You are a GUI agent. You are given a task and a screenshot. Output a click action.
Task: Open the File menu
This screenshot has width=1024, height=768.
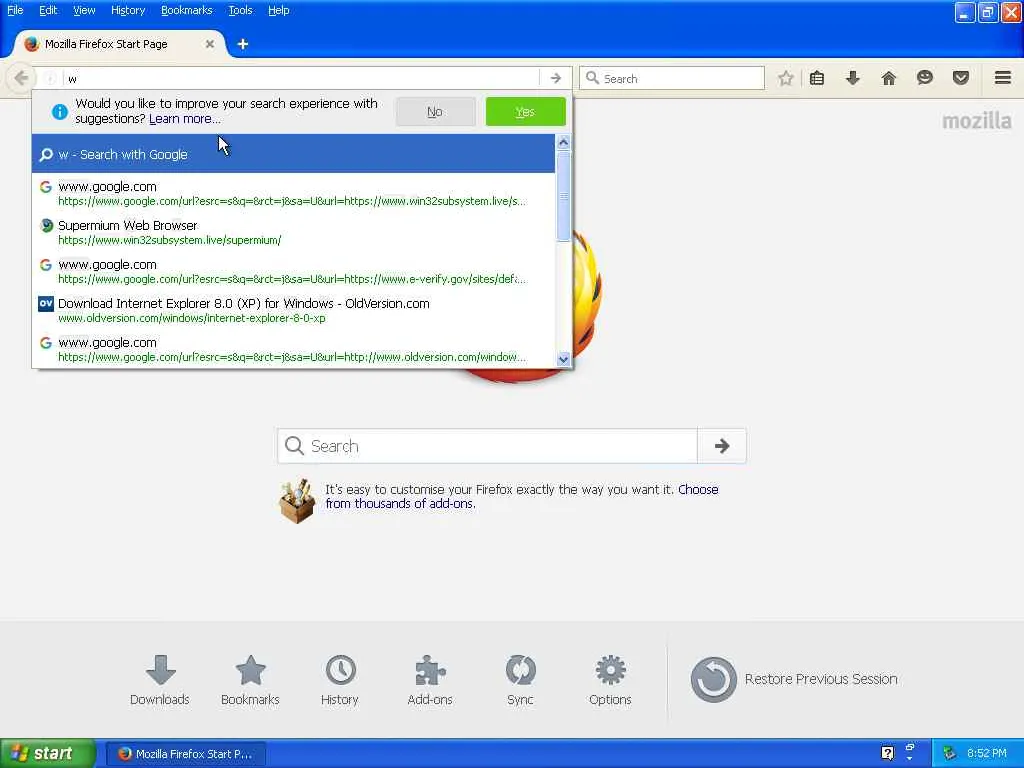click(15, 10)
